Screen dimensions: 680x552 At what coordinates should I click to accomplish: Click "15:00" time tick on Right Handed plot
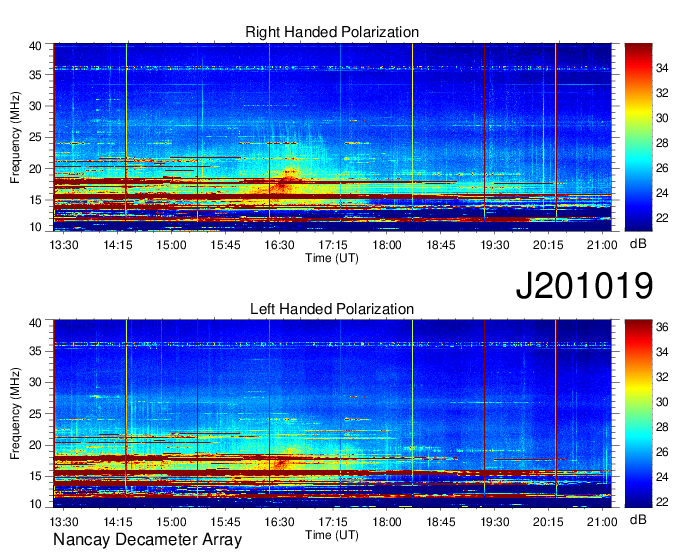click(171, 245)
